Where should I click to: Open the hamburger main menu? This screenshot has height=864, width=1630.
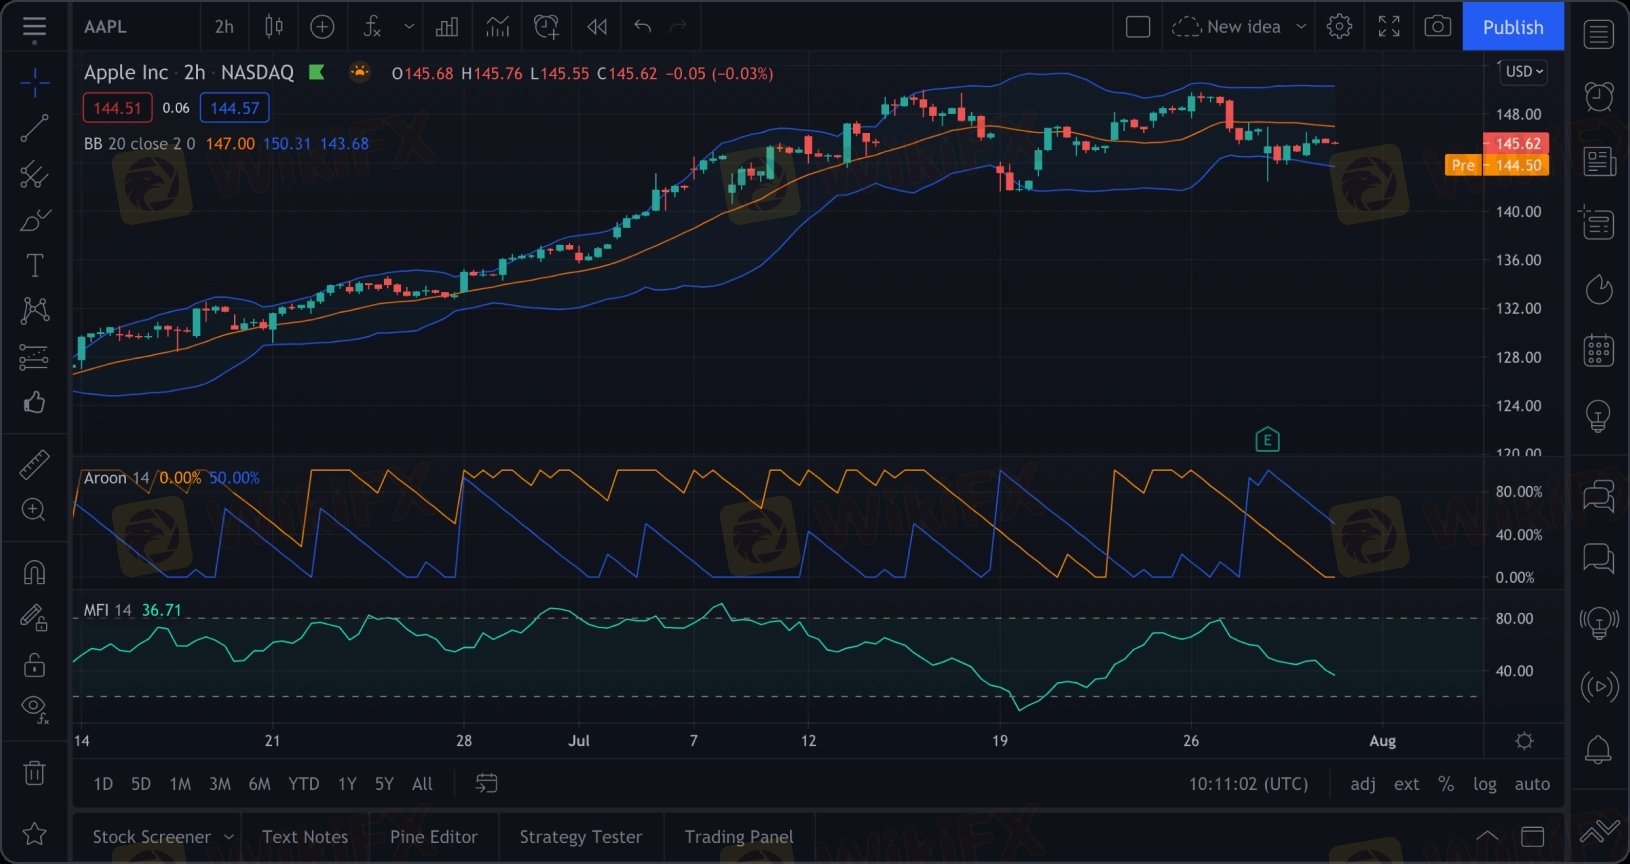coord(34,29)
